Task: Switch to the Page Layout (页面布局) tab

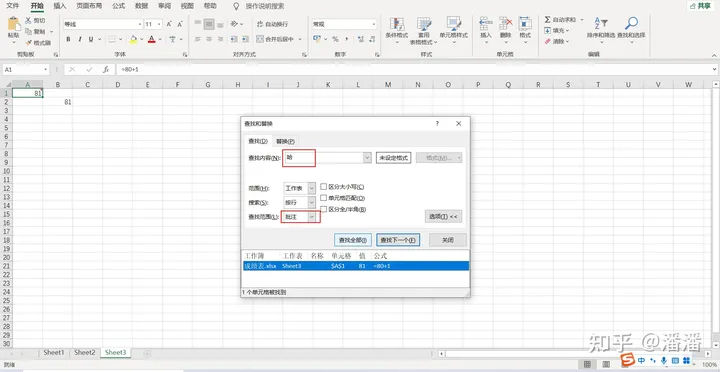Action: click(89, 6)
